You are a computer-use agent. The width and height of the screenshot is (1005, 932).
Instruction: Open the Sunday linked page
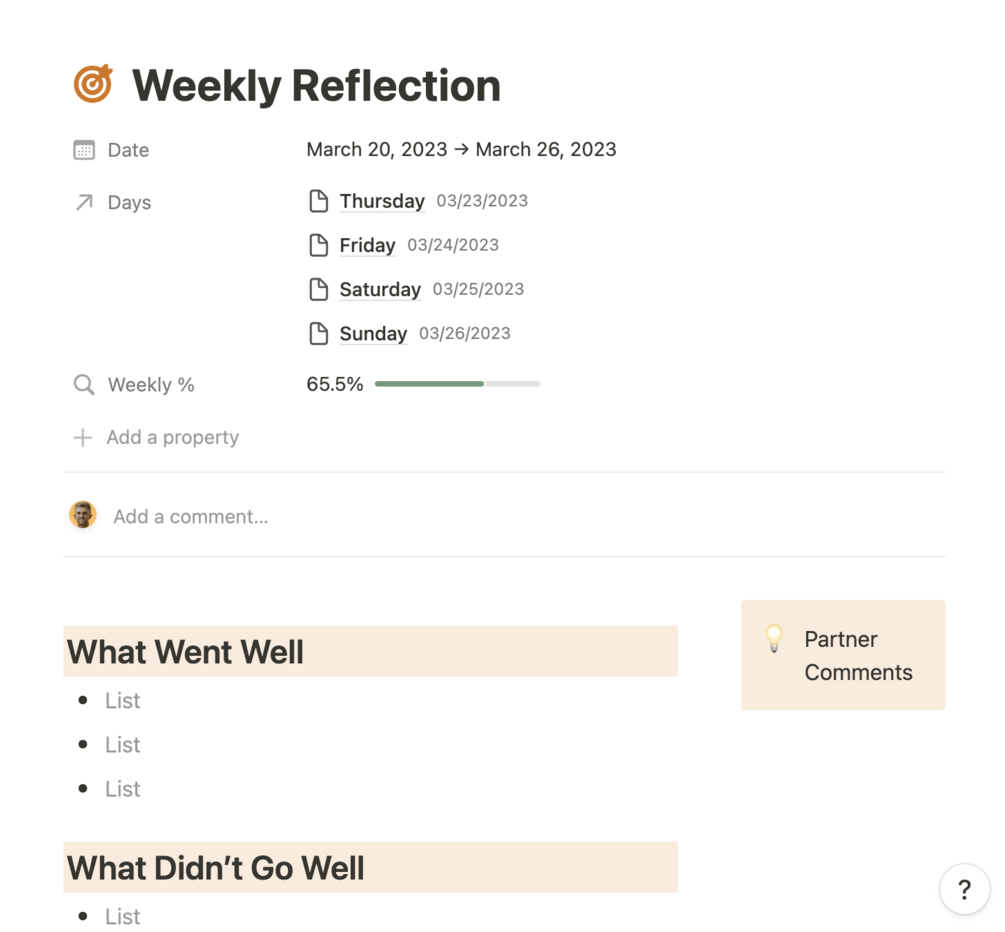pos(373,333)
